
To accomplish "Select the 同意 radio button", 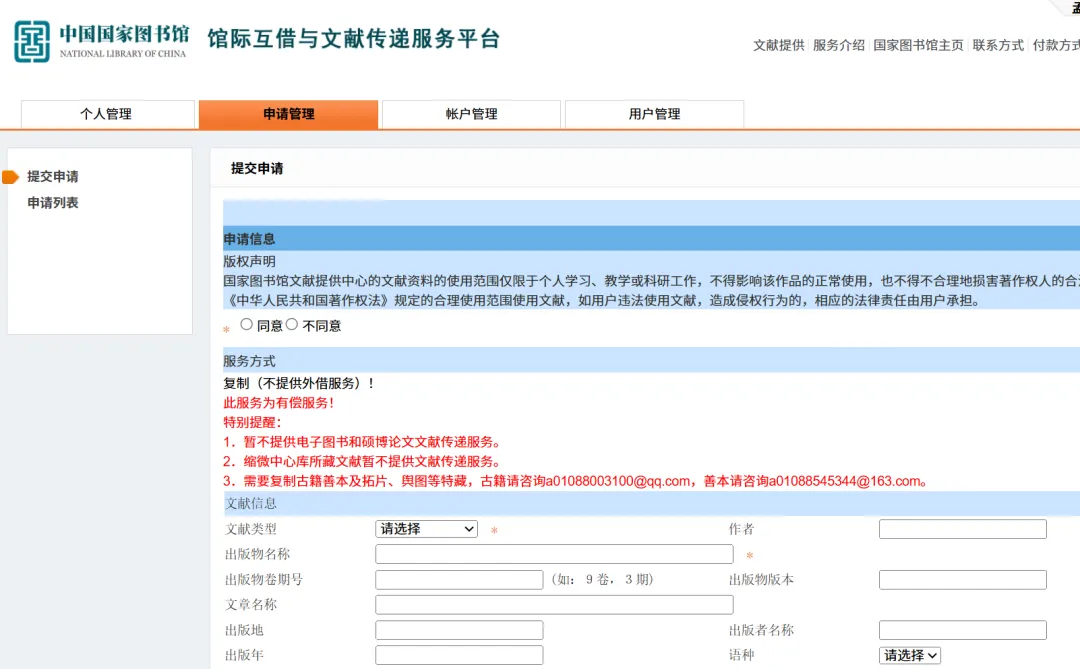I will [x=246, y=325].
